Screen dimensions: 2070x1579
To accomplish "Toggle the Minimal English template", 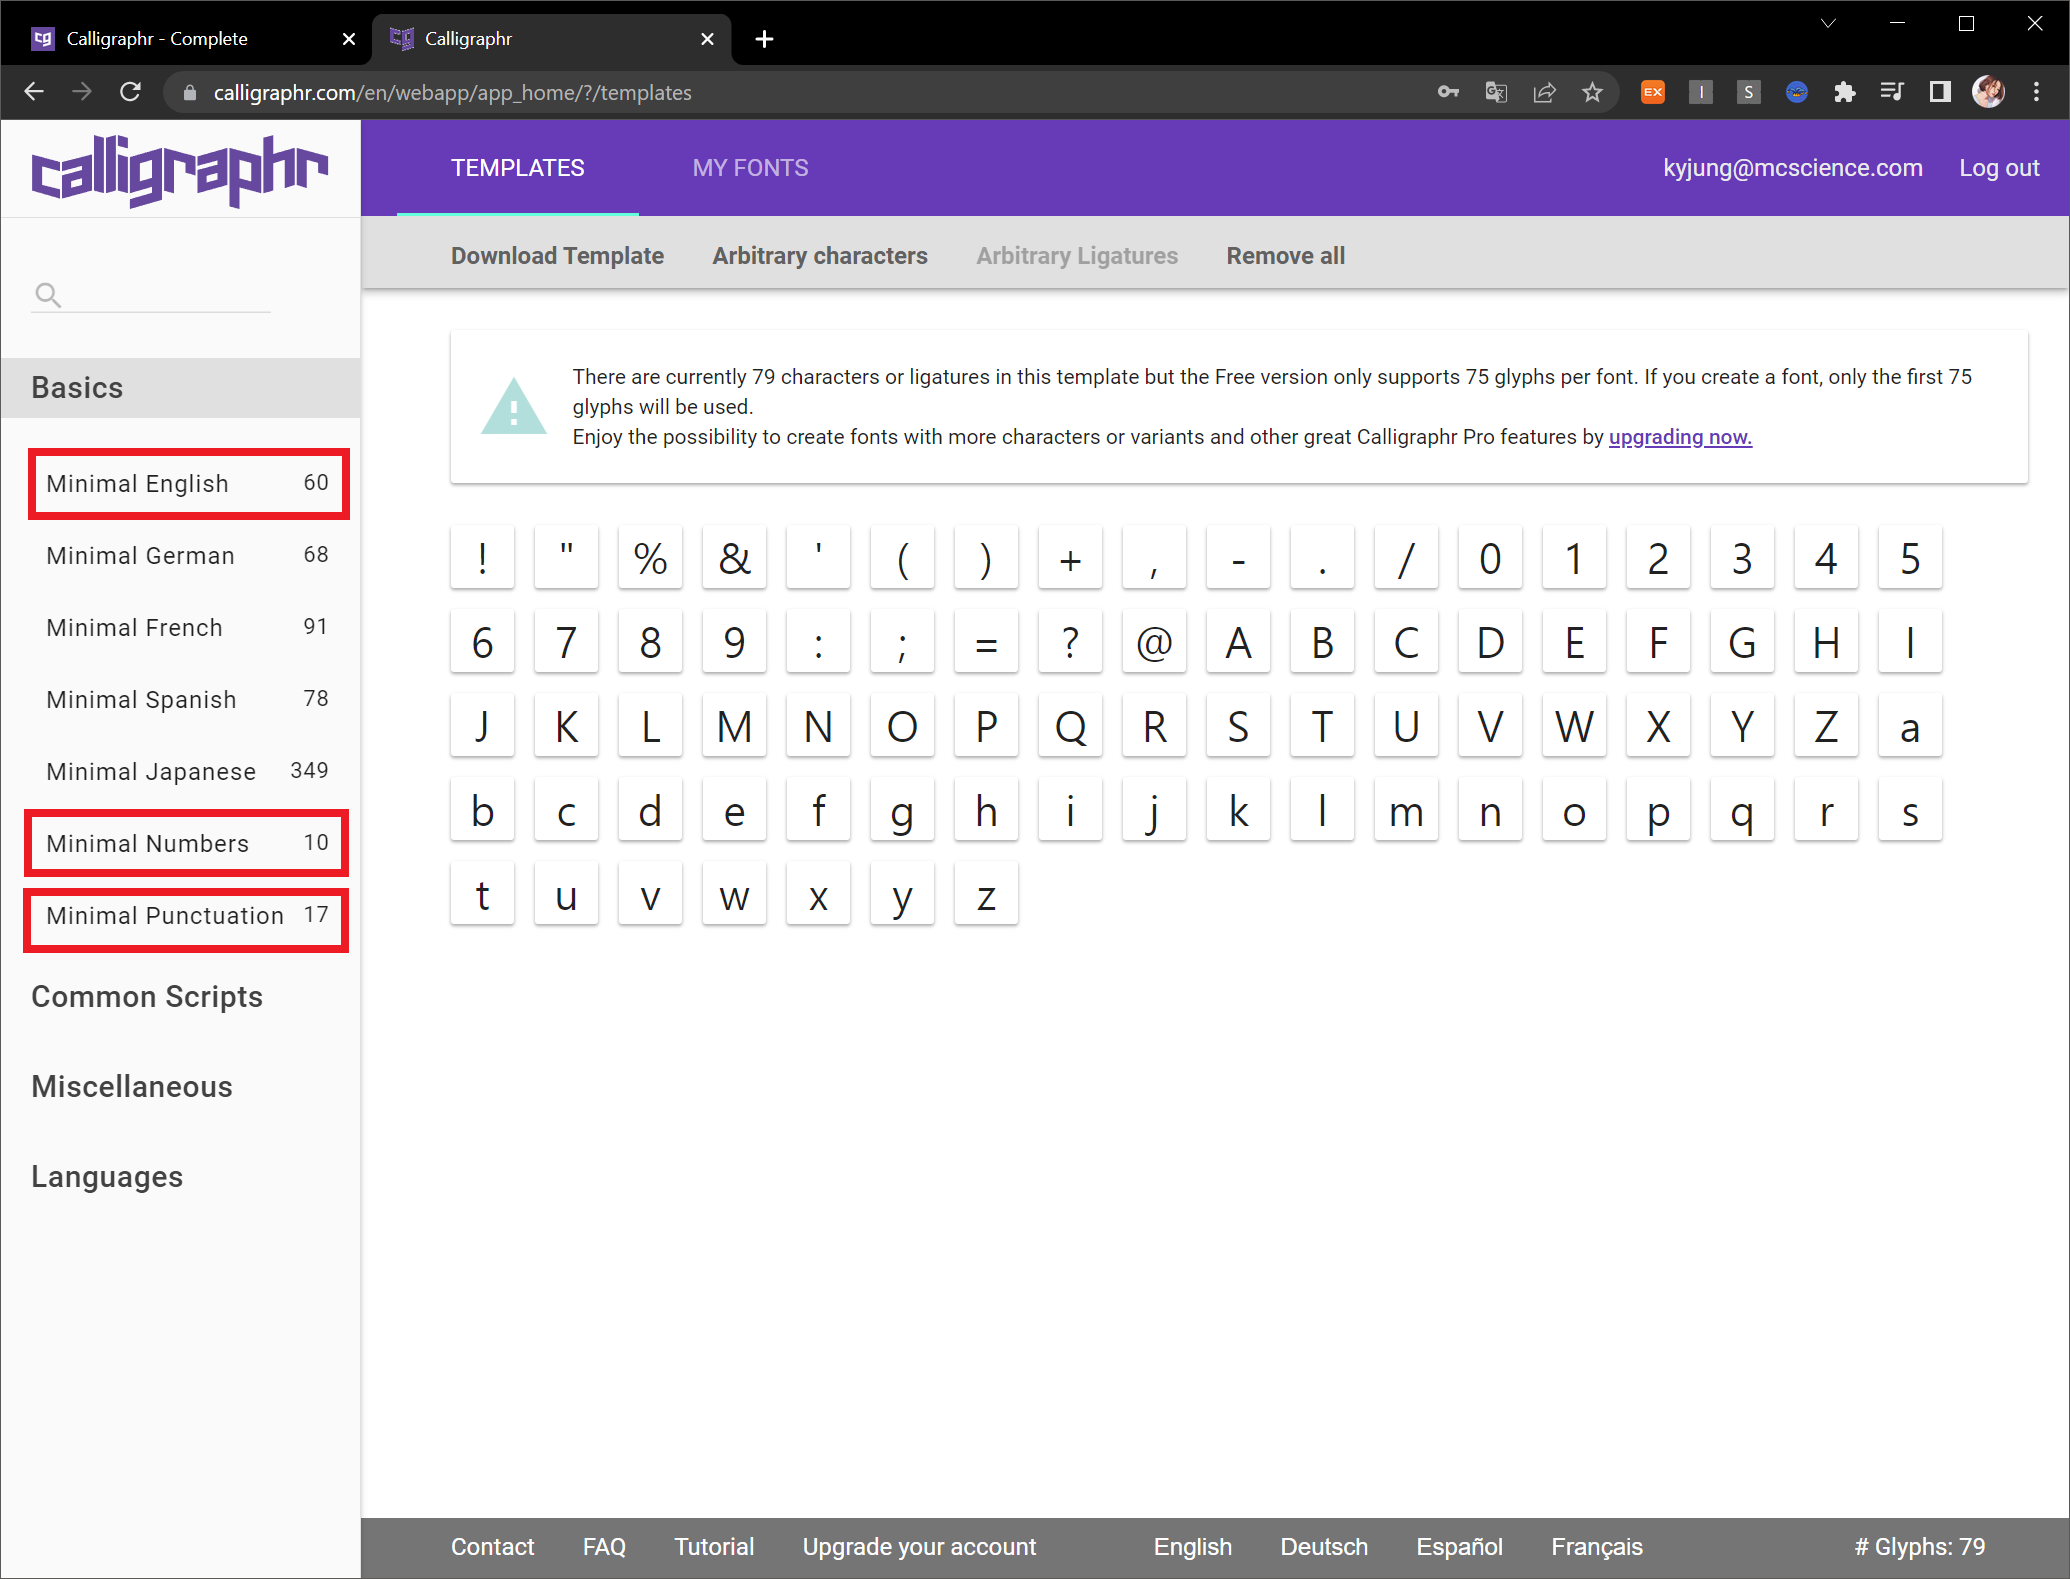I will pyautogui.click(x=188, y=484).
